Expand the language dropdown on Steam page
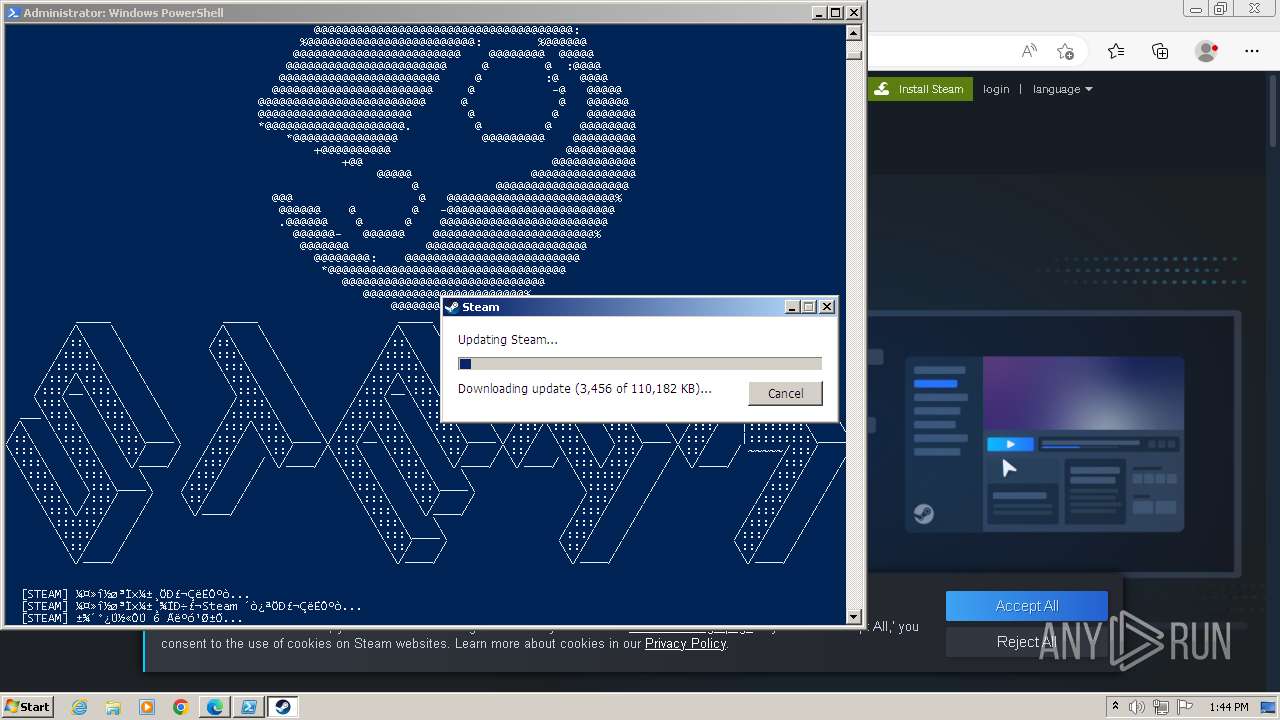This screenshot has height=720, width=1280. 1062,89
